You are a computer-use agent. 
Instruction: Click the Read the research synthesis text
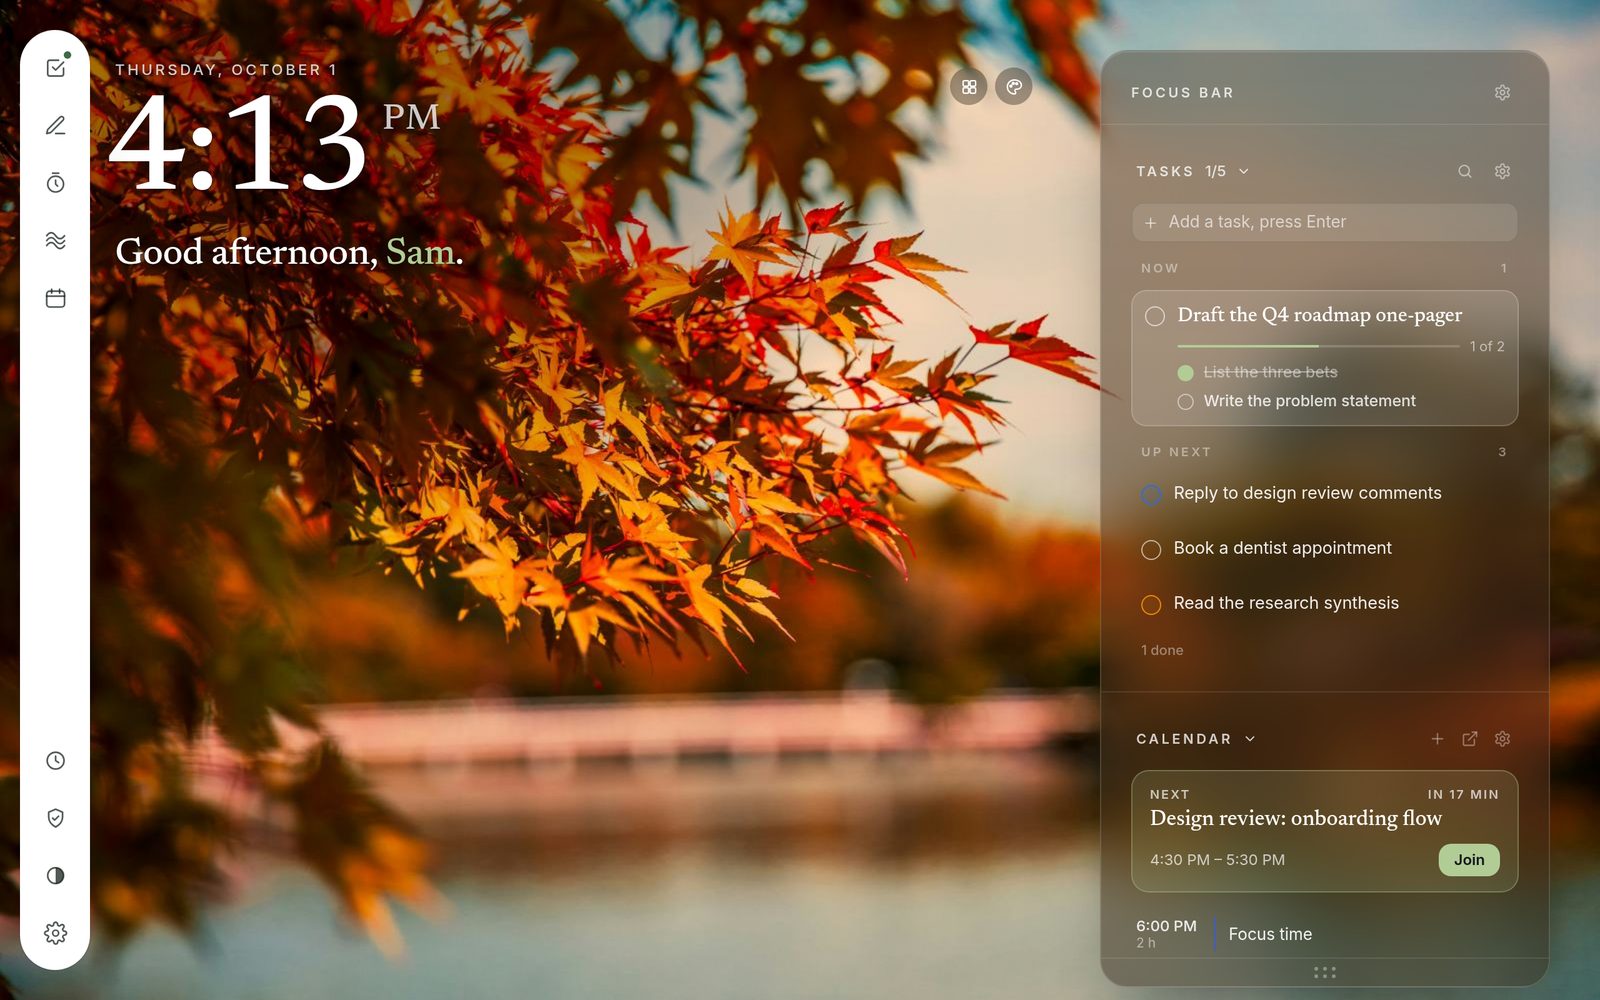coord(1286,603)
